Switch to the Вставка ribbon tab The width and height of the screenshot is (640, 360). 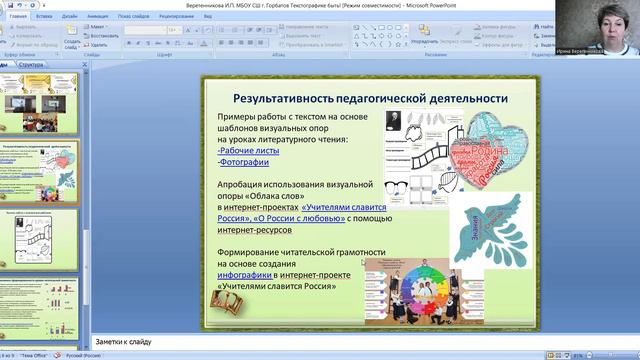(x=44, y=16)
